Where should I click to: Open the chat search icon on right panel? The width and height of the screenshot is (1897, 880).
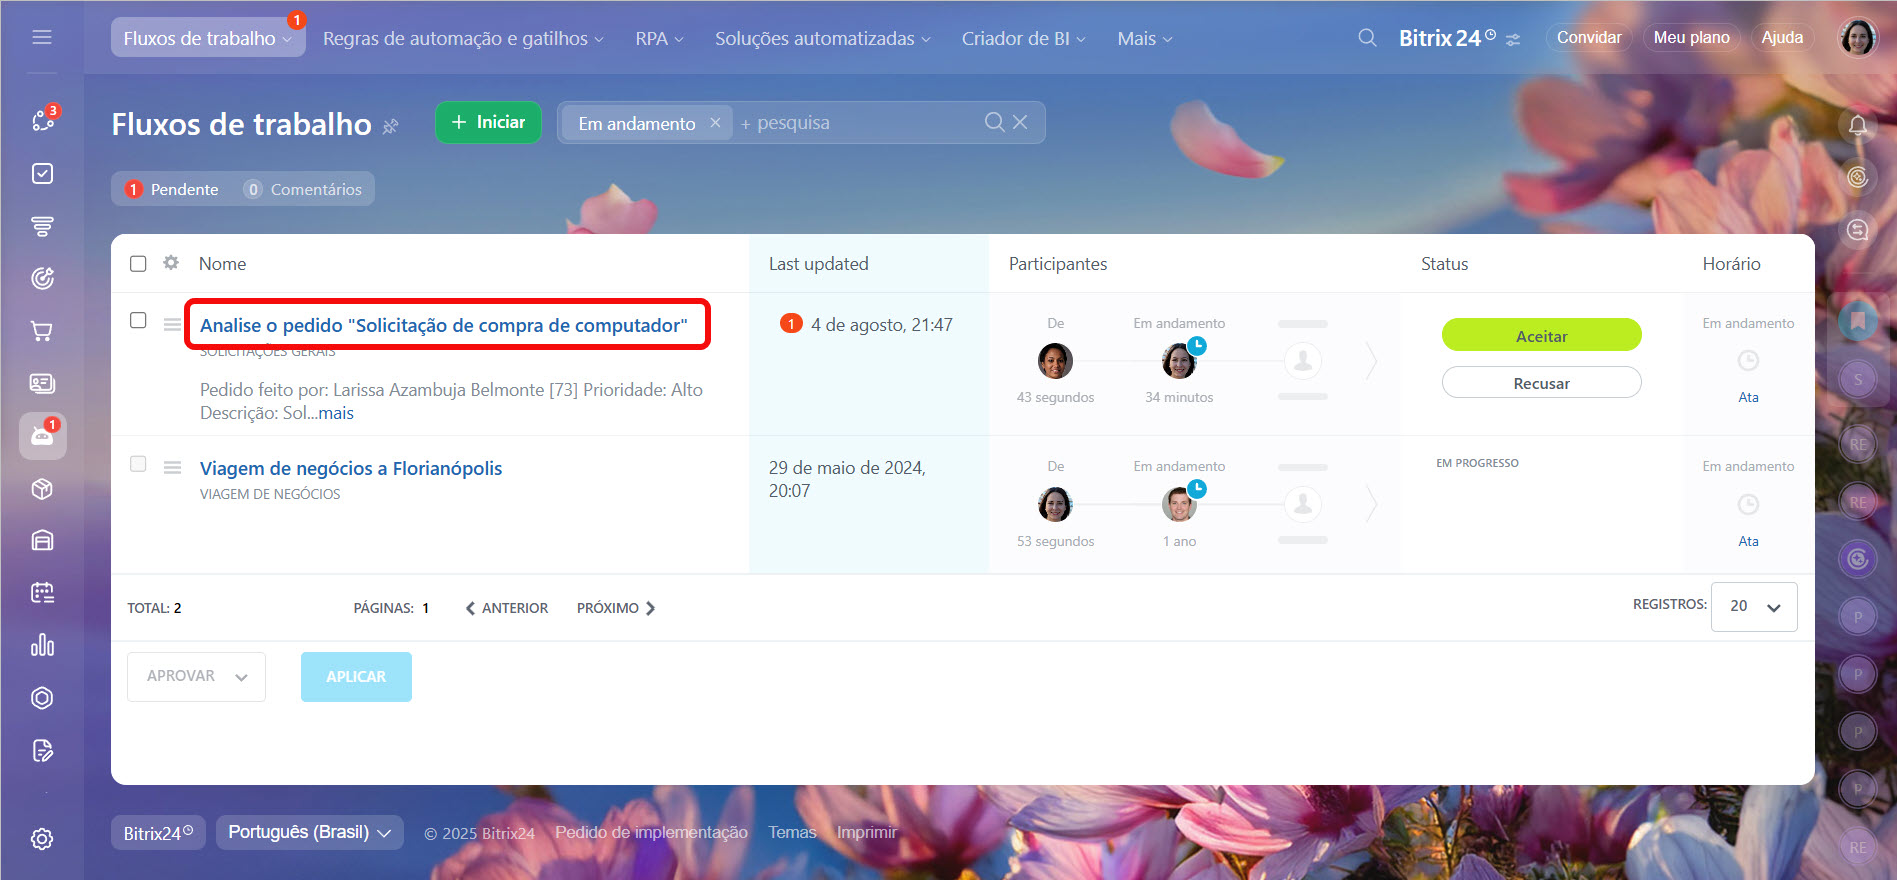pos(1857,230)
